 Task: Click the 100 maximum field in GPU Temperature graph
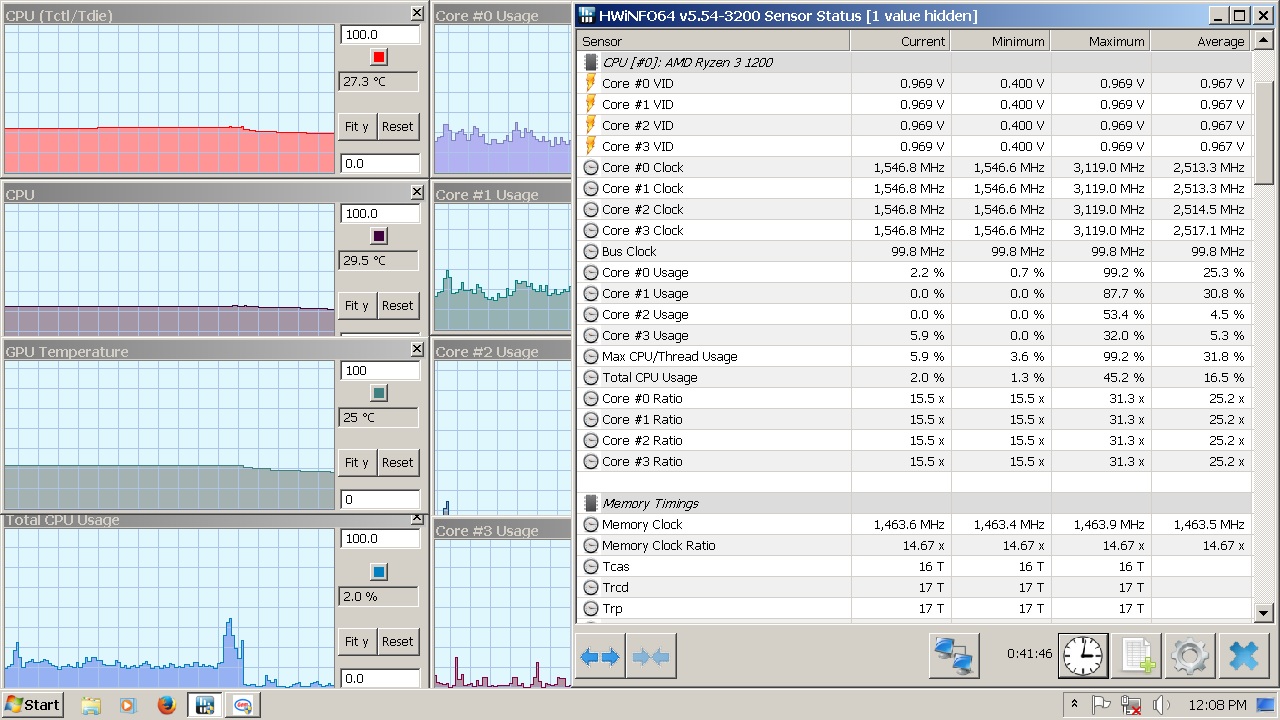click(379, 370)
